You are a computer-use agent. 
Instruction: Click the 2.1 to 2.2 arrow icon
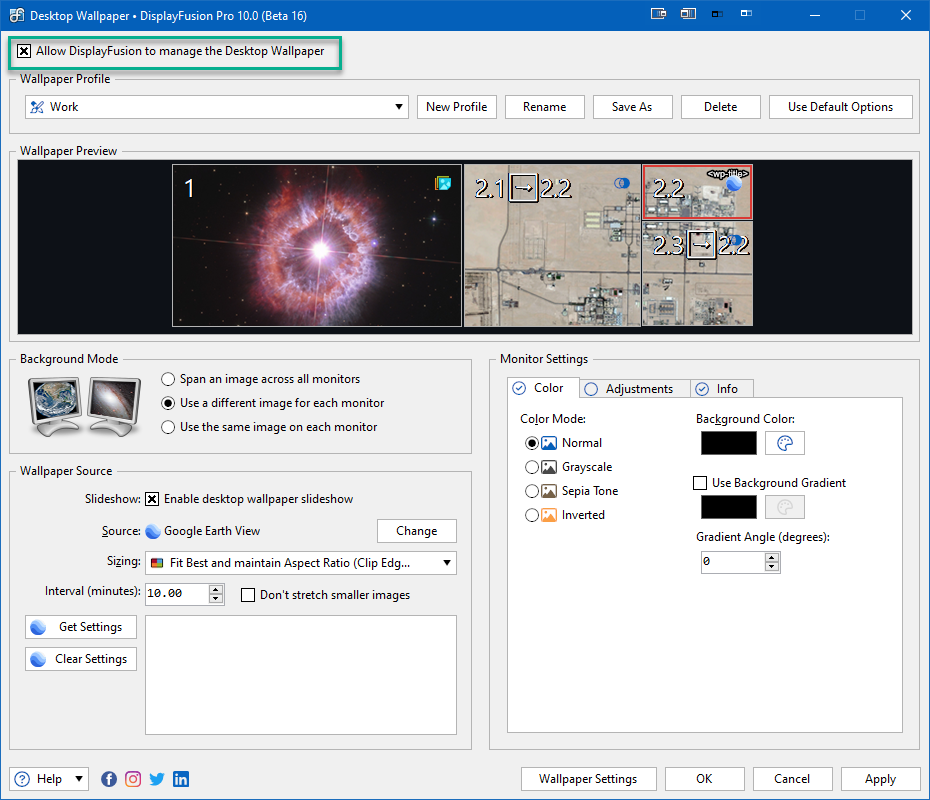coord(524,188)
